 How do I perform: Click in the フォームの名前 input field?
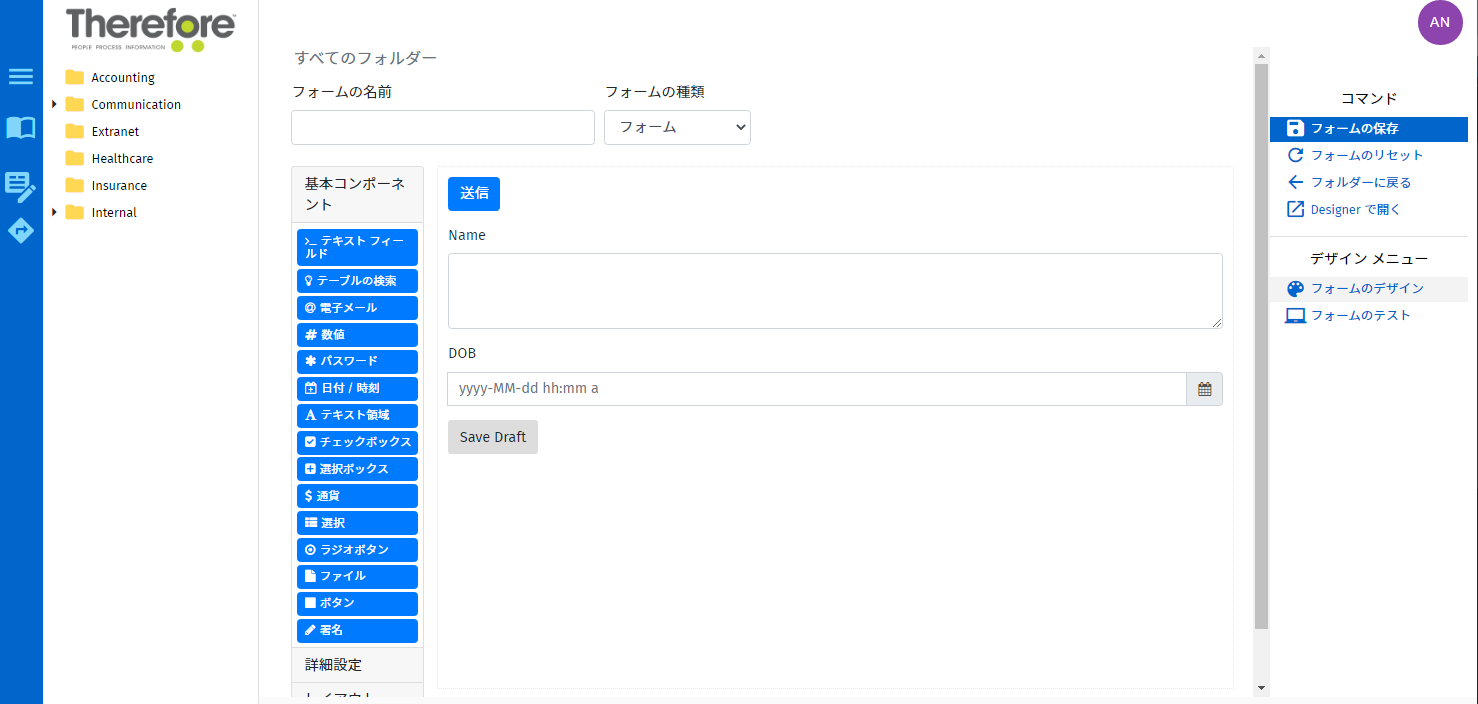point(443,127)
